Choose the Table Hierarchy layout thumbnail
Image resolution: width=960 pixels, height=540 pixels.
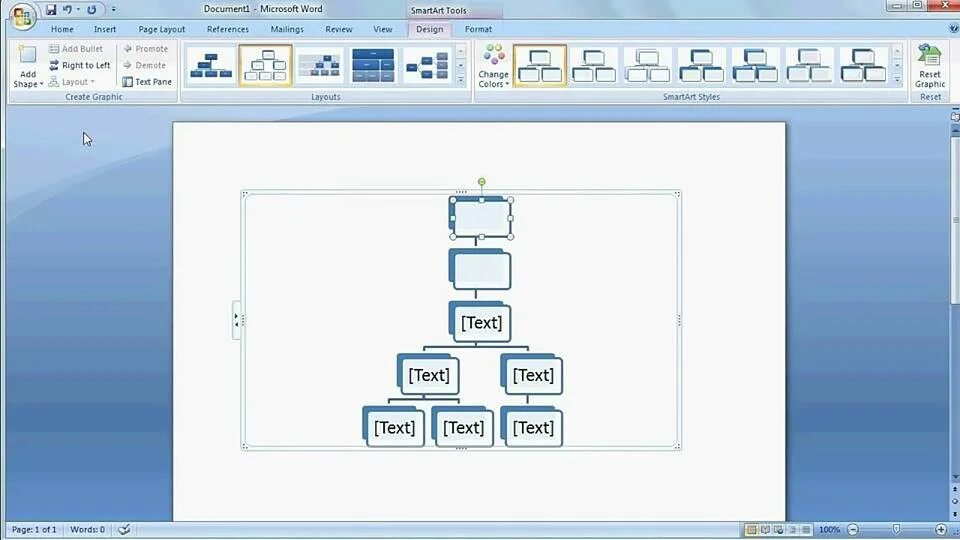[373, 66]
